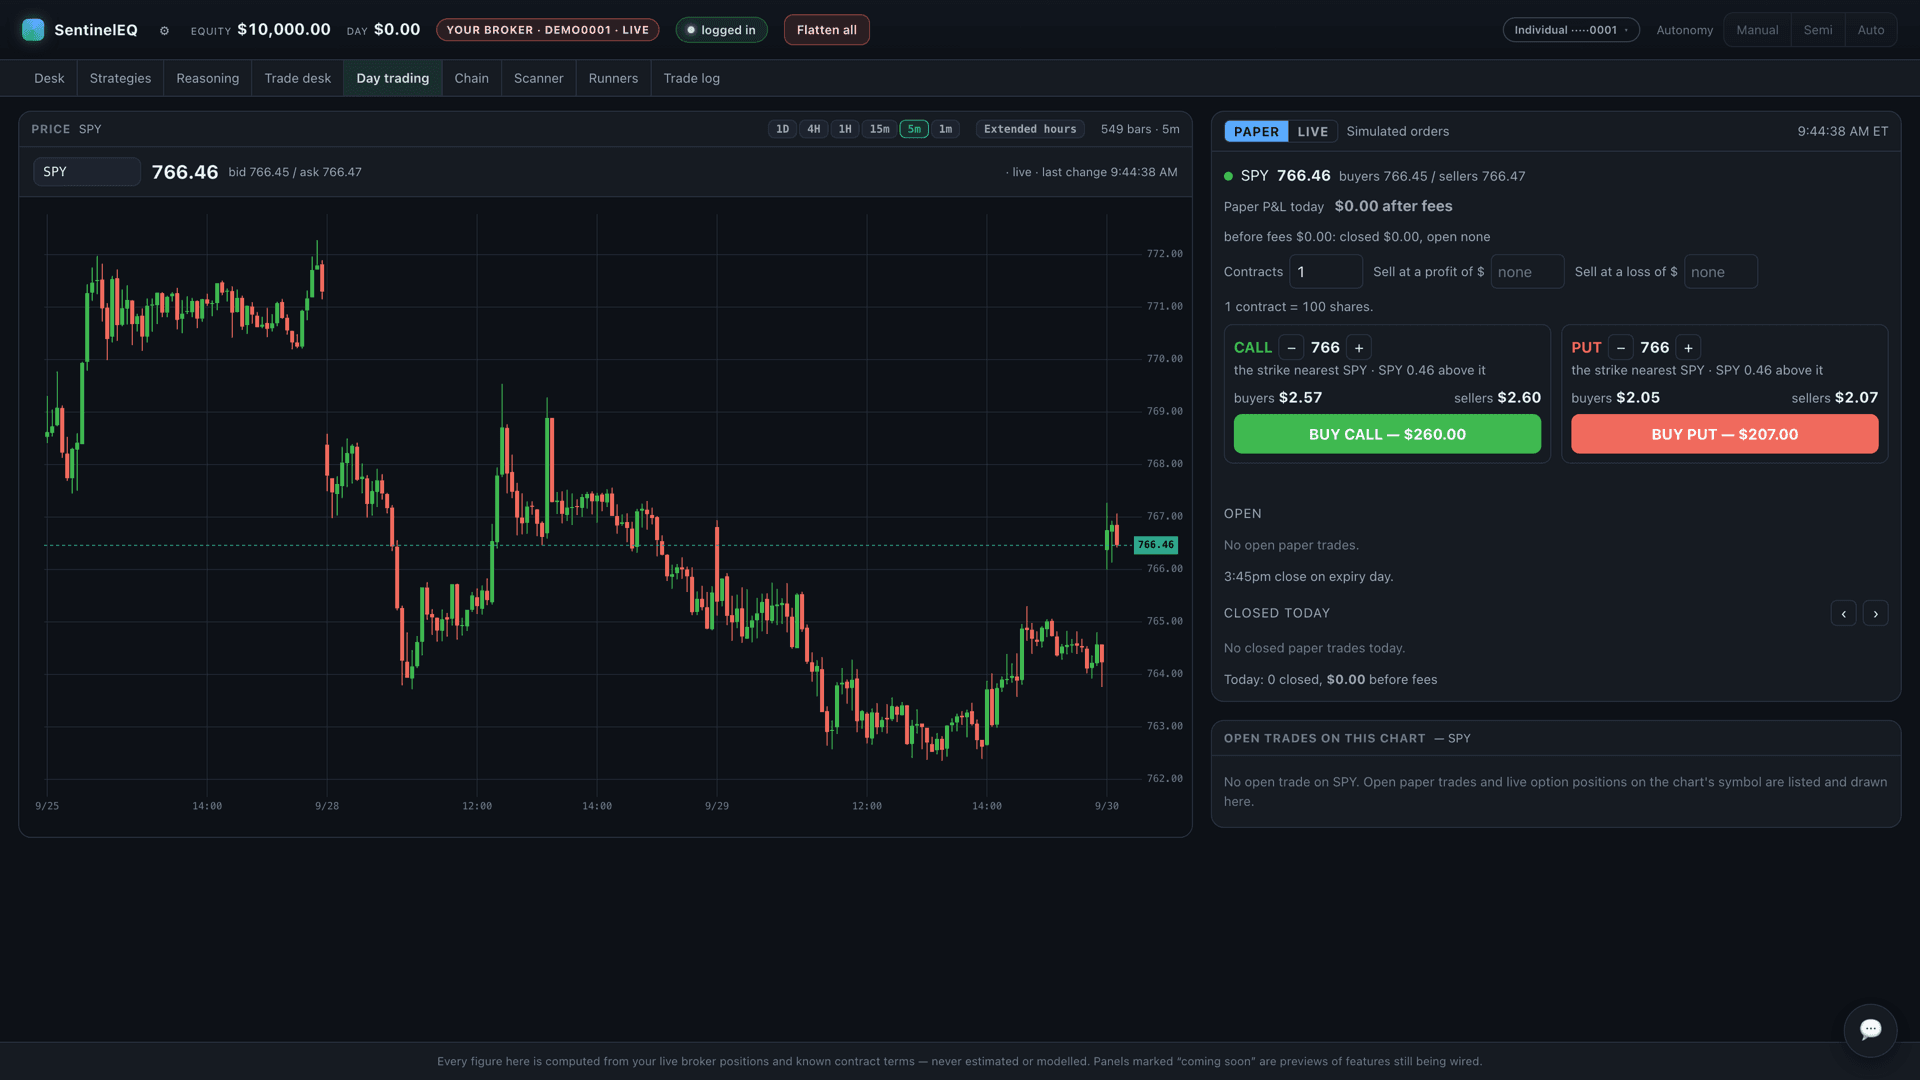This screenshot has height=1080, width=1920.
Task: Click the SPY symbol input field
Action: (87, 172)
